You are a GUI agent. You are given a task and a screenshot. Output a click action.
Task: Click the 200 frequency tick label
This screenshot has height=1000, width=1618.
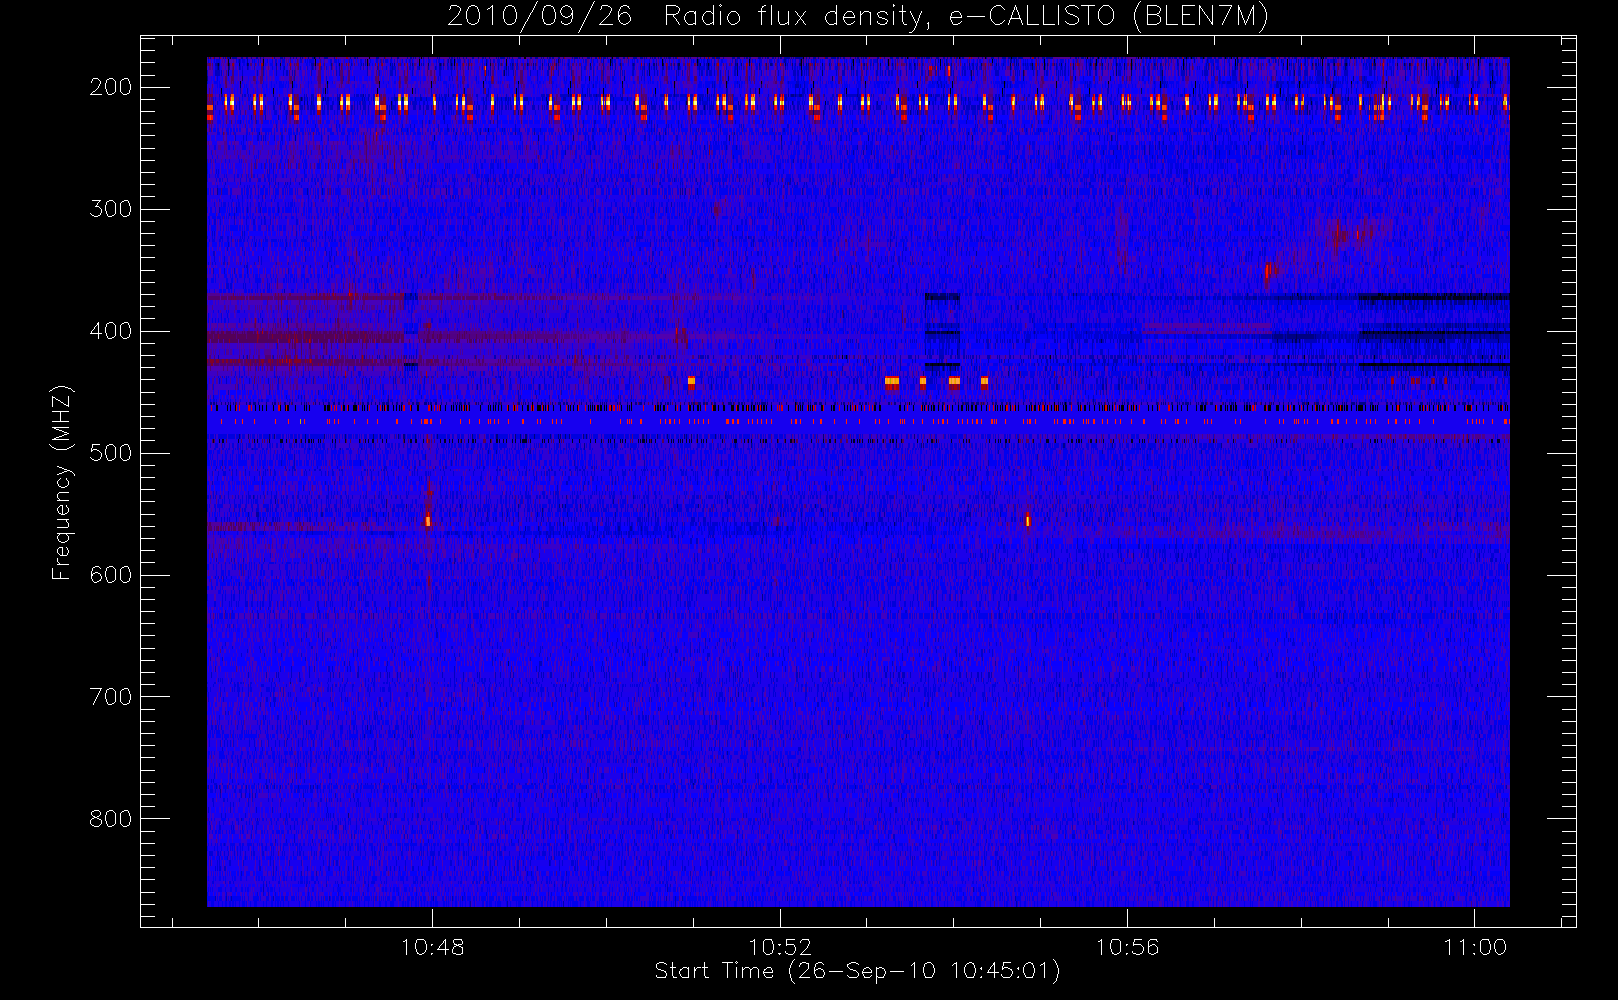click(111, 87)
